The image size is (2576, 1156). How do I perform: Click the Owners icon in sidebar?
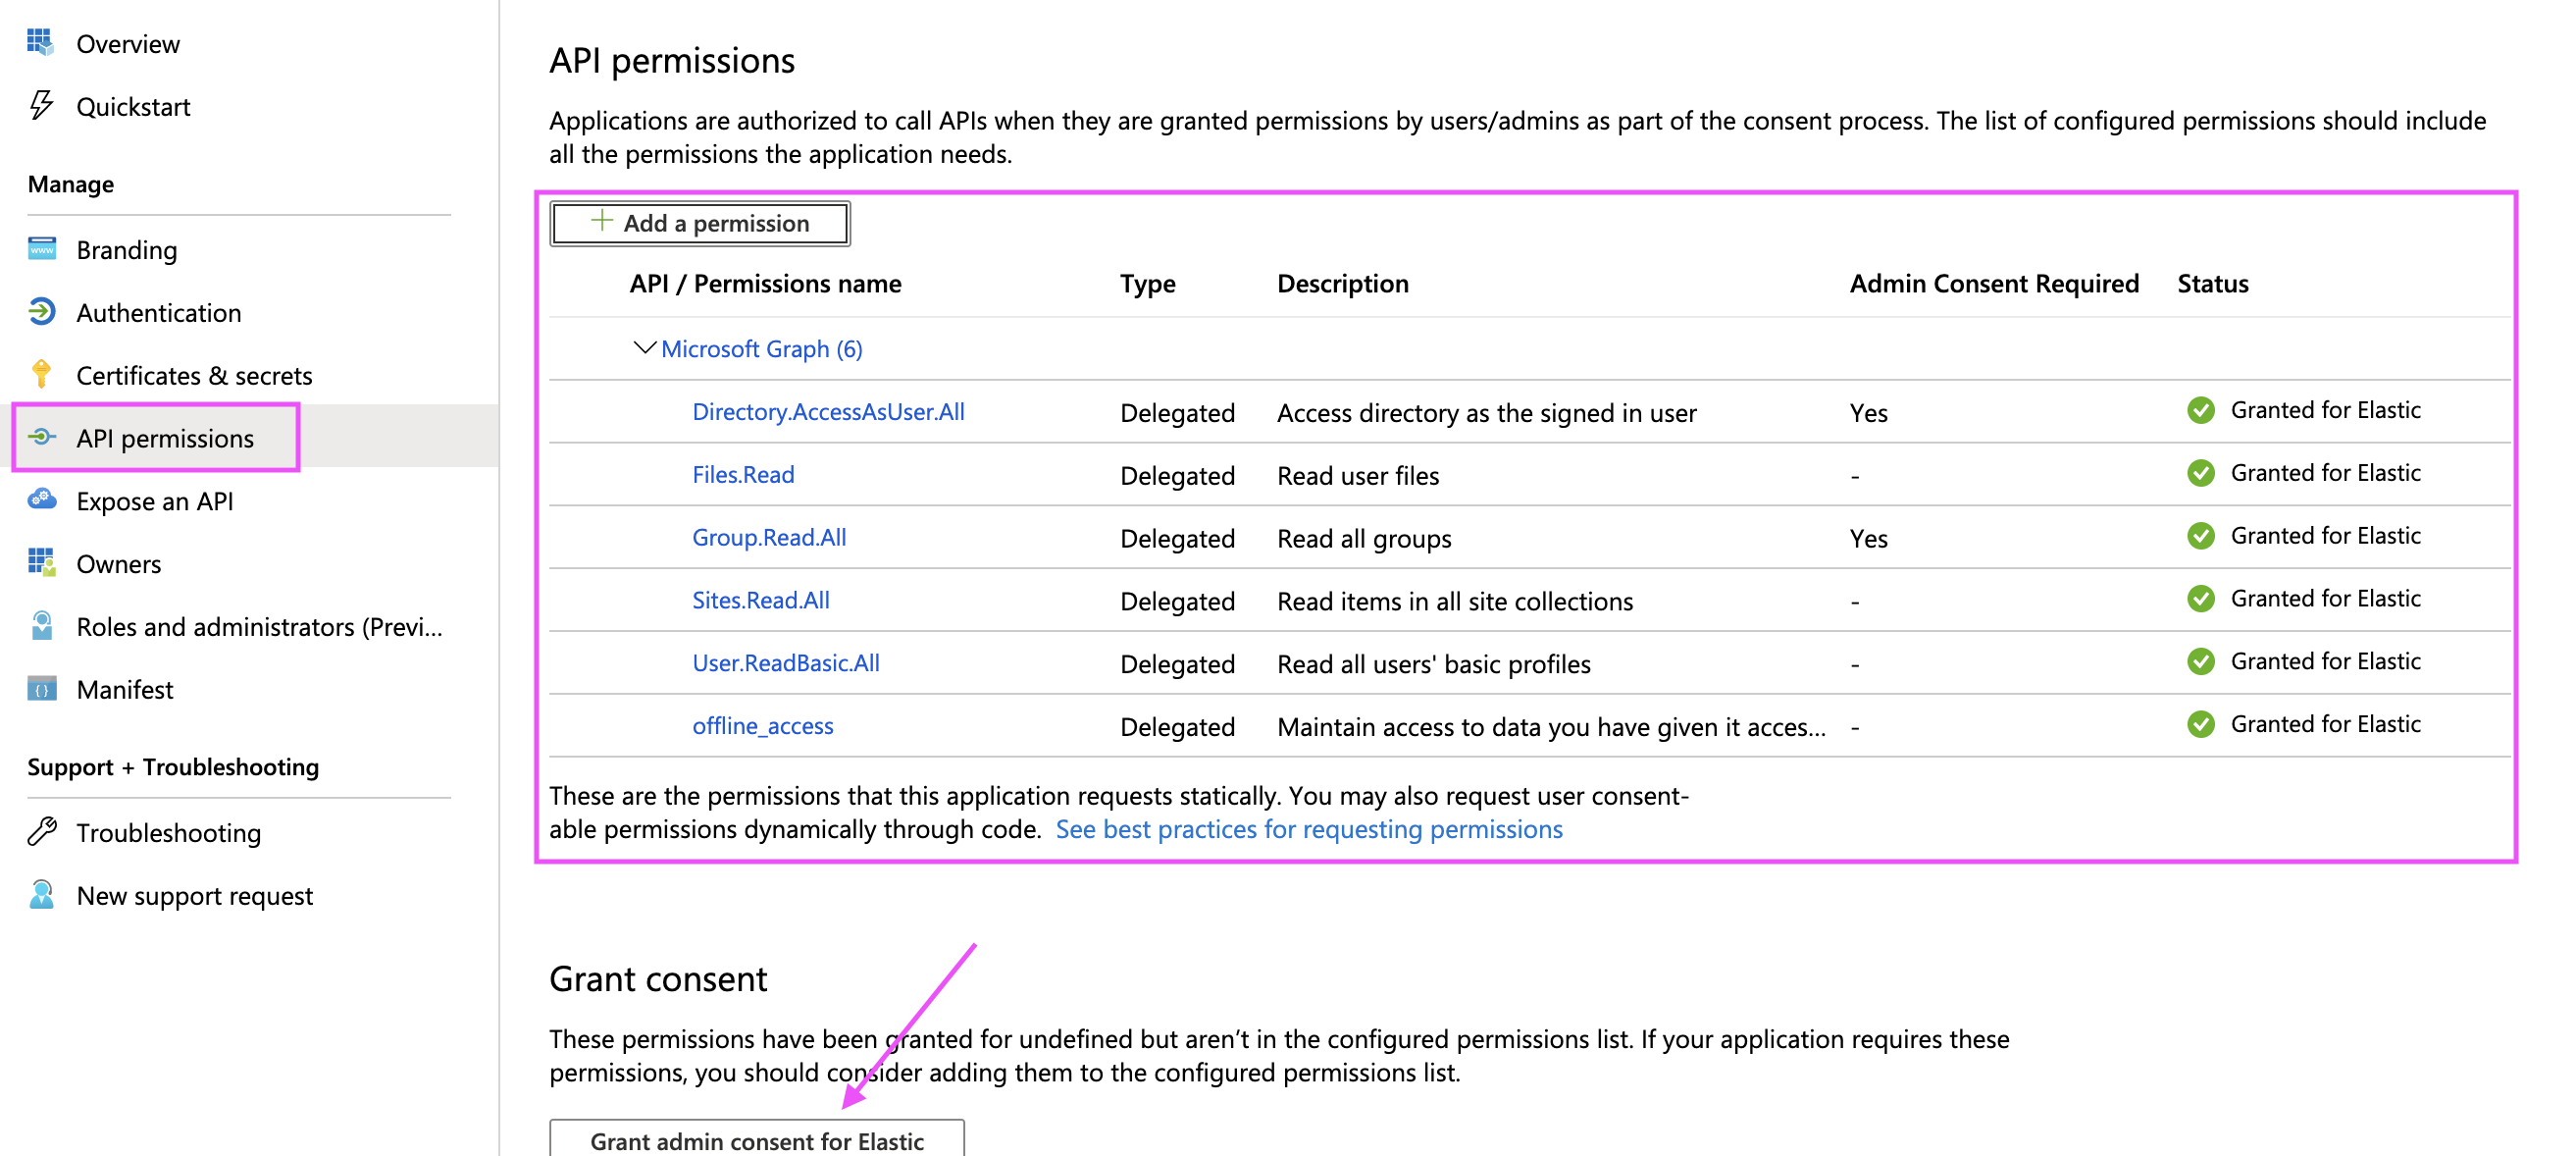[41, 562]
